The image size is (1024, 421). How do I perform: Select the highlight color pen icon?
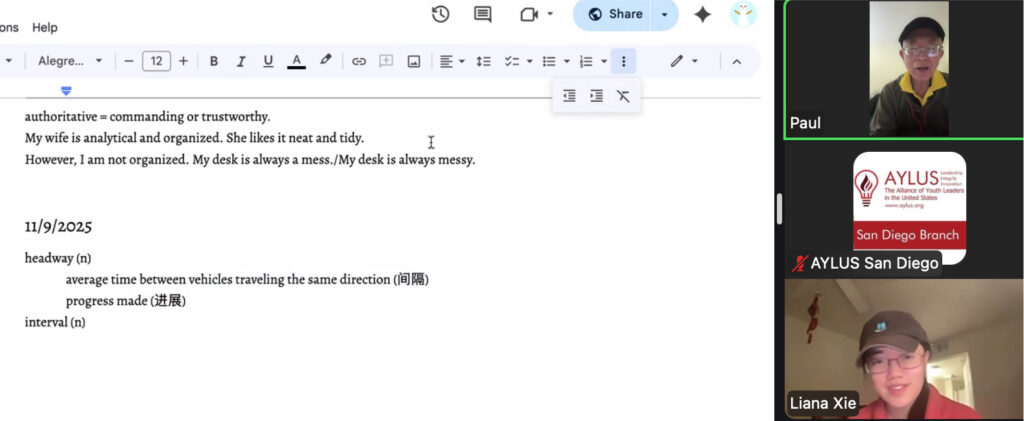coord(325,61)
